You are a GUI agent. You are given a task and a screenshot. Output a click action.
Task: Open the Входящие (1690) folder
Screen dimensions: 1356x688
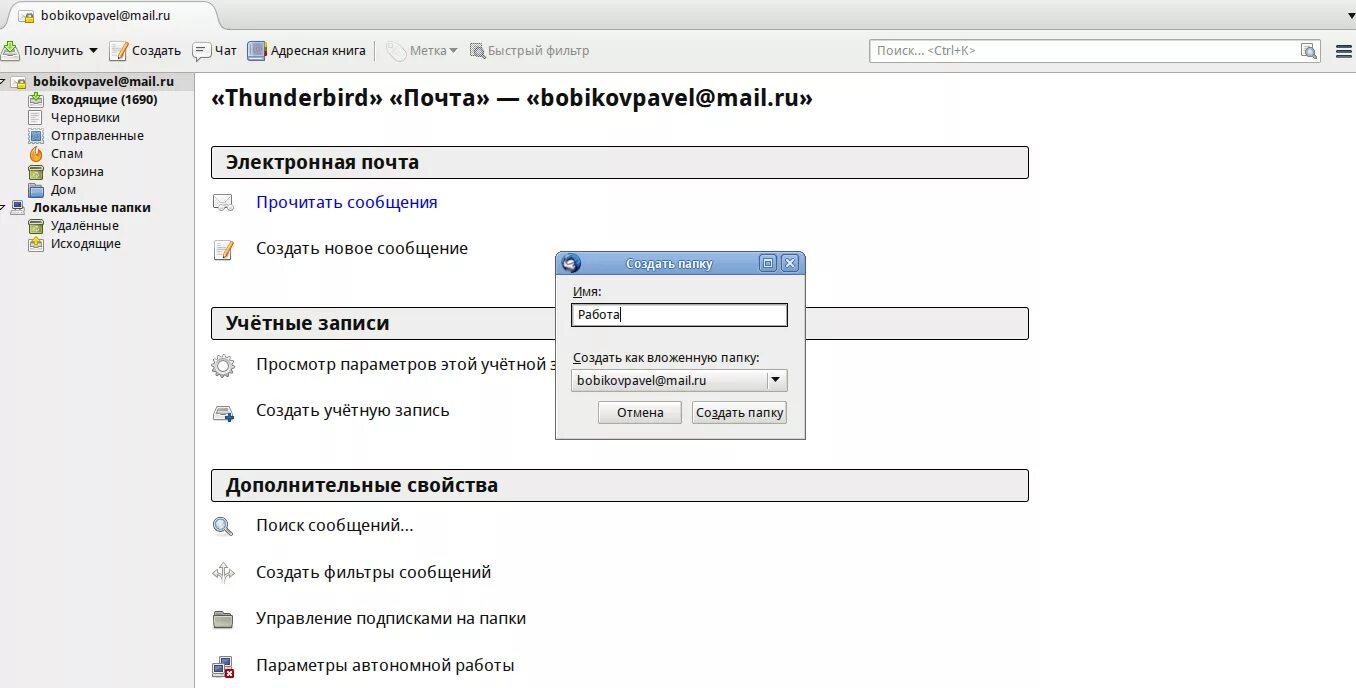104,100
